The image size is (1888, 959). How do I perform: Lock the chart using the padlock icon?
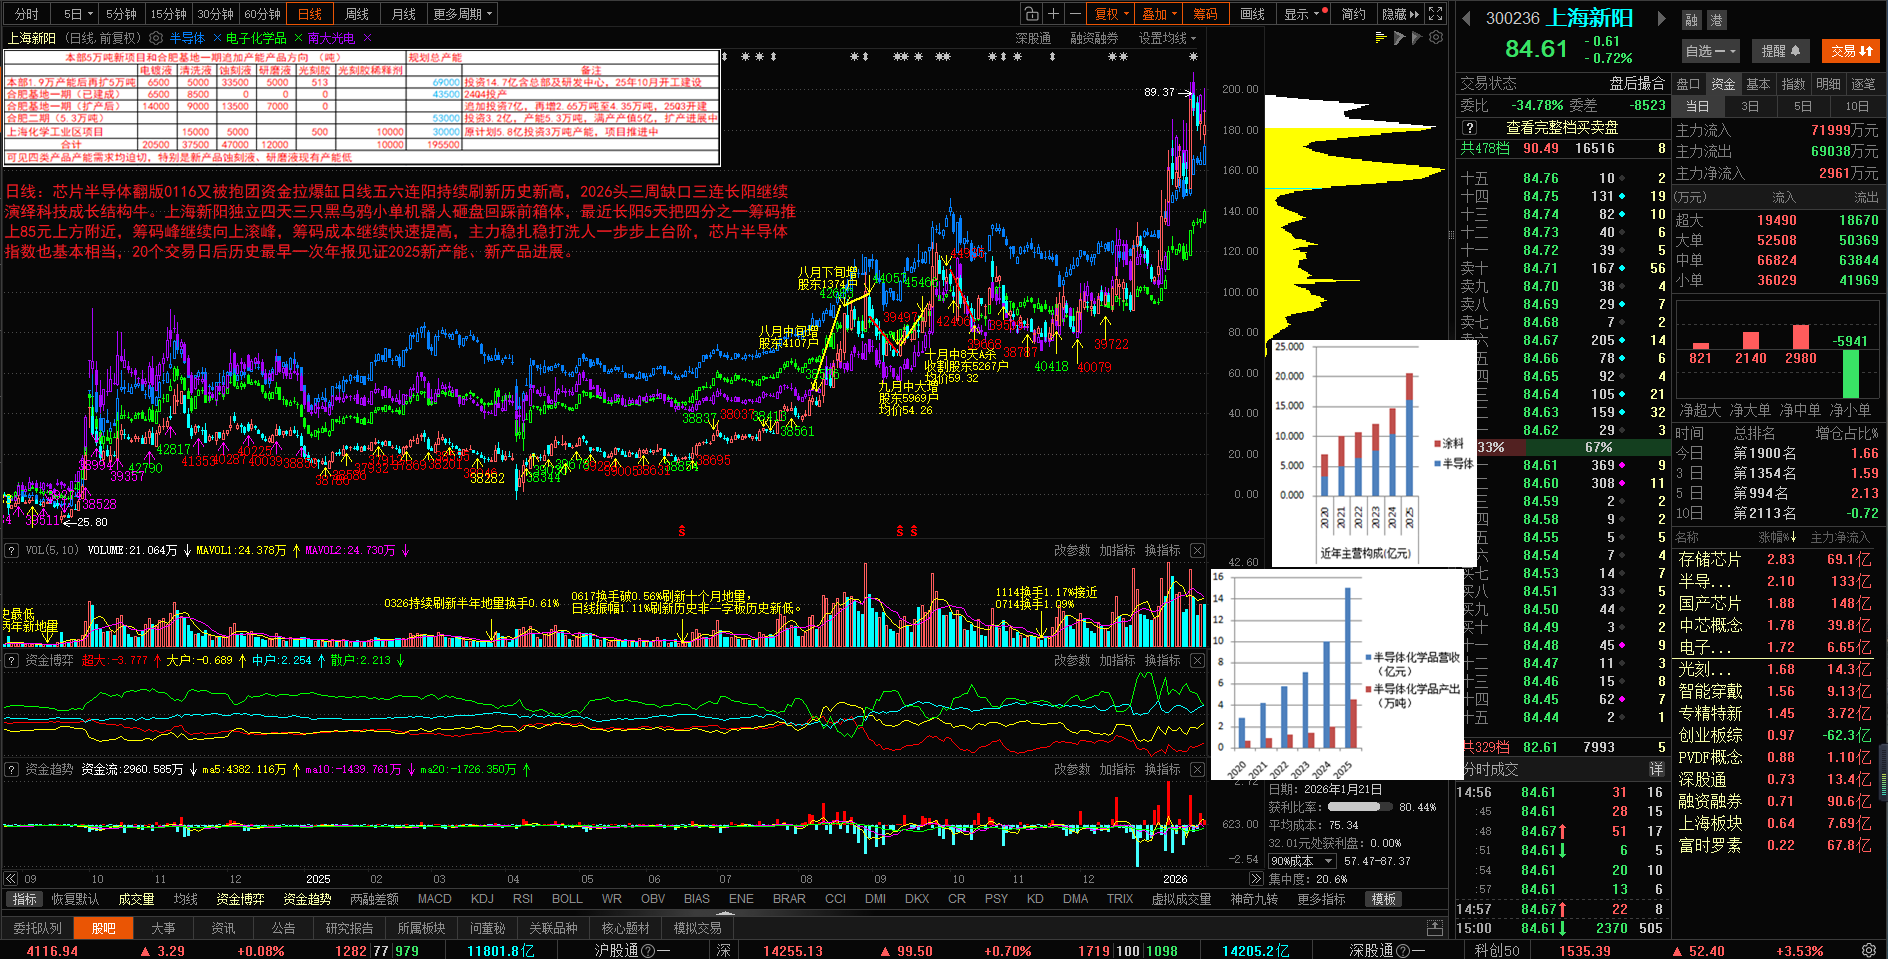1031,14
